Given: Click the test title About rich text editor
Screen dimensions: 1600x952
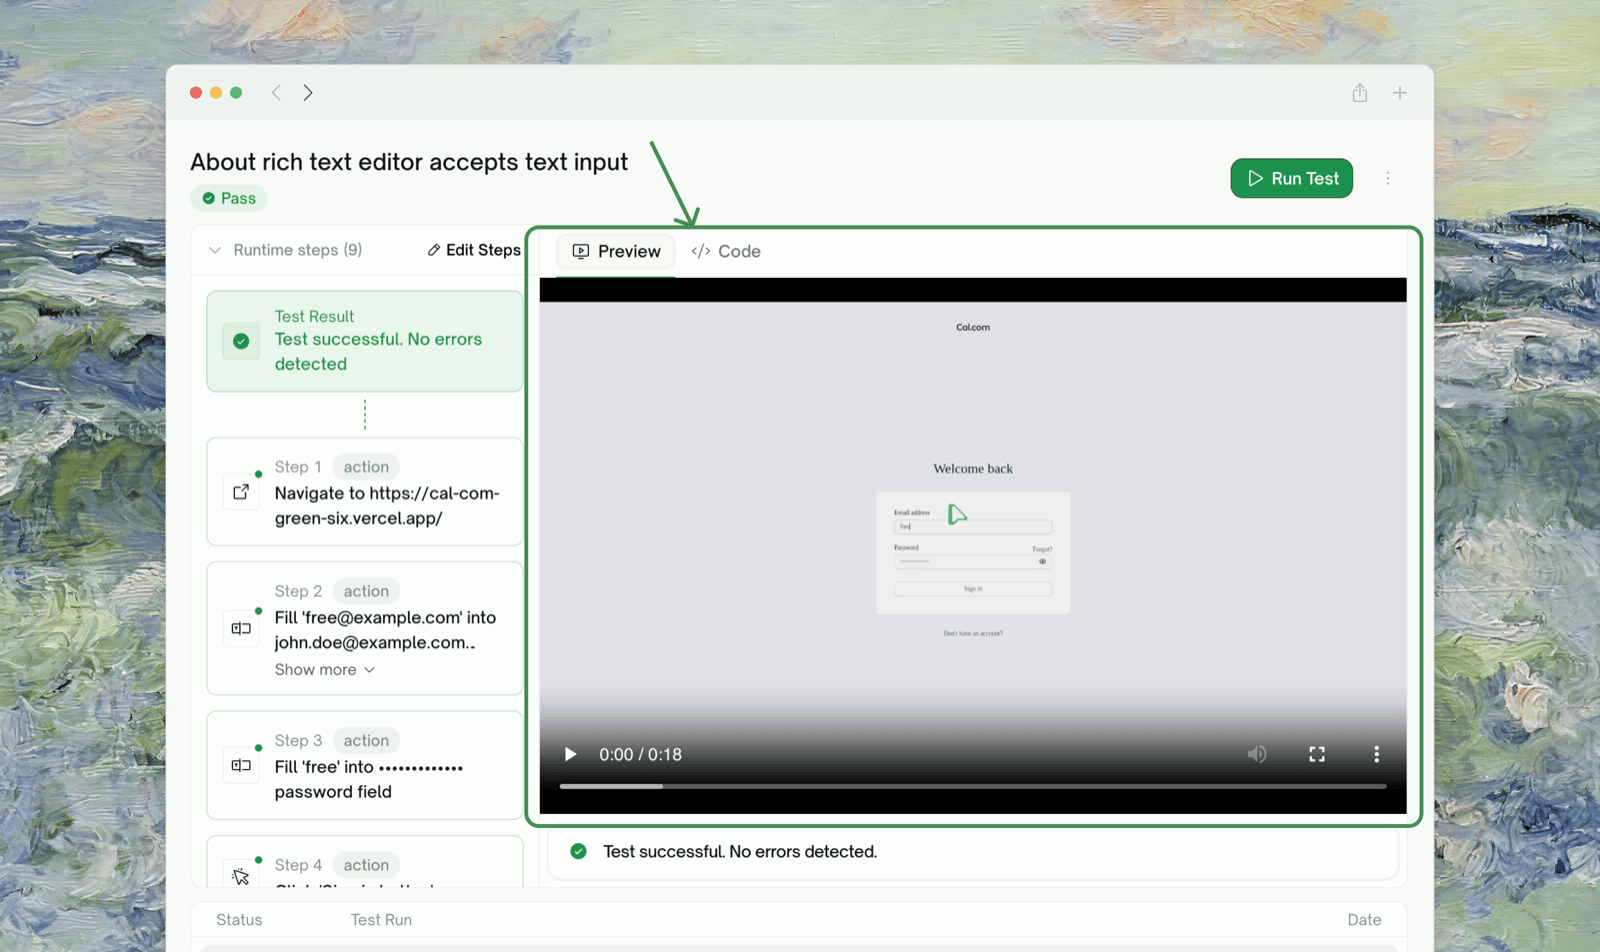Looking at the screenshot, I should (409, 162).
